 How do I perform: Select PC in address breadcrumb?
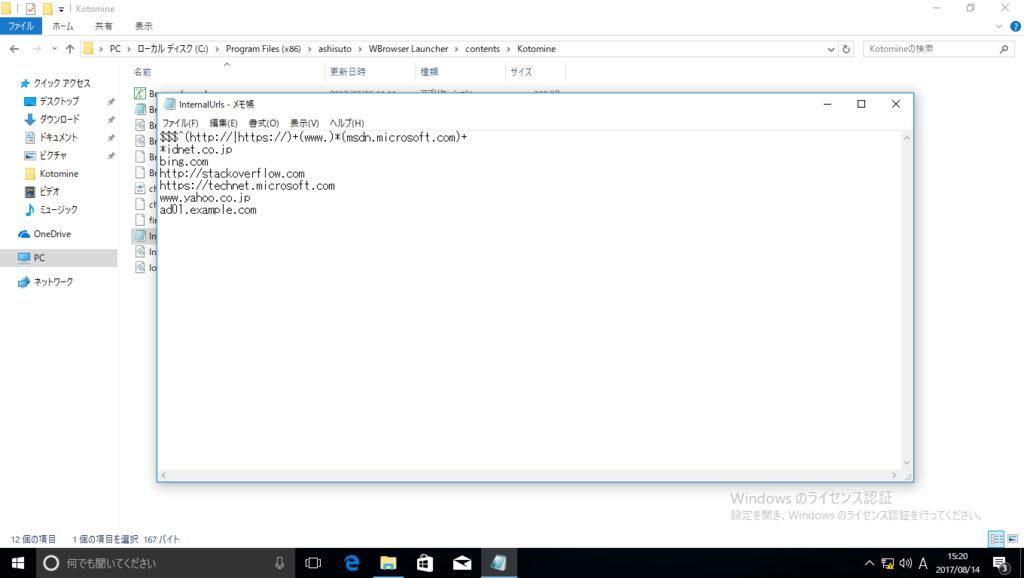115,49
